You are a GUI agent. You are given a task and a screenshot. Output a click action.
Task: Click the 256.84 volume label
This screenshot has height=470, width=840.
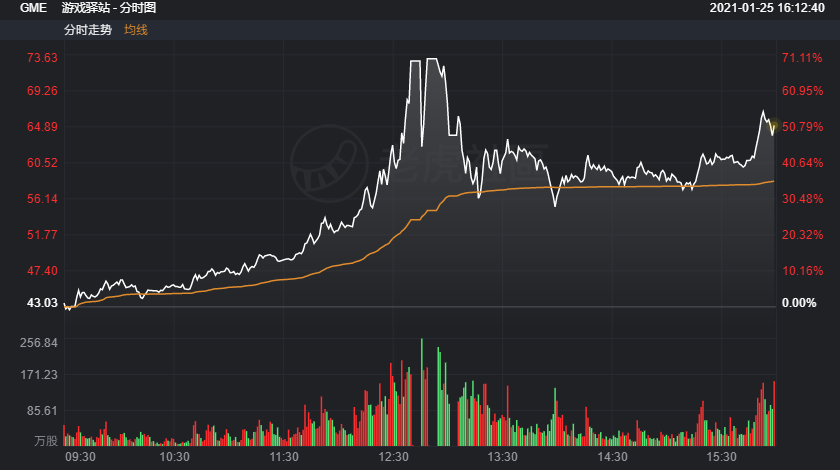point(39,342)
